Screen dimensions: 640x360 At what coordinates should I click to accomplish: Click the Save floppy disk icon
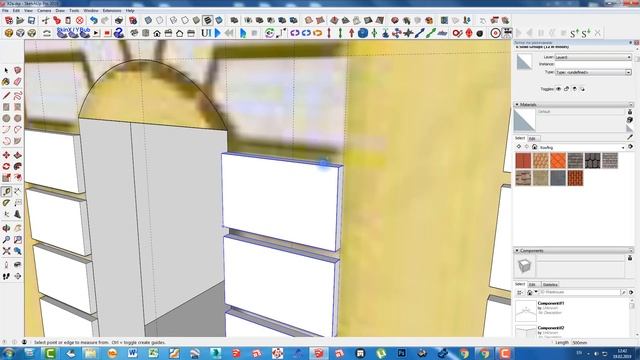coord(31,20)
